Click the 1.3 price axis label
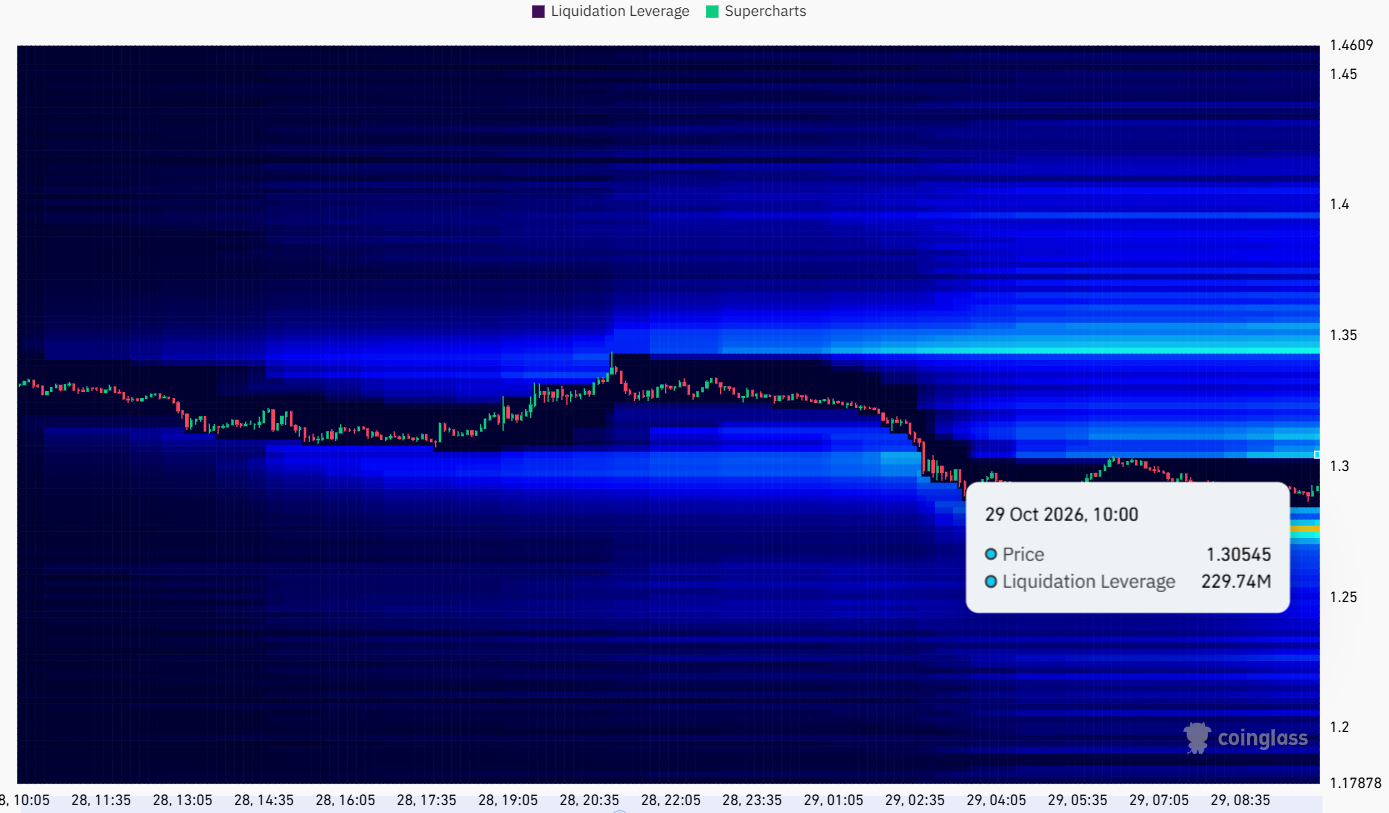 coord(1339,466)
